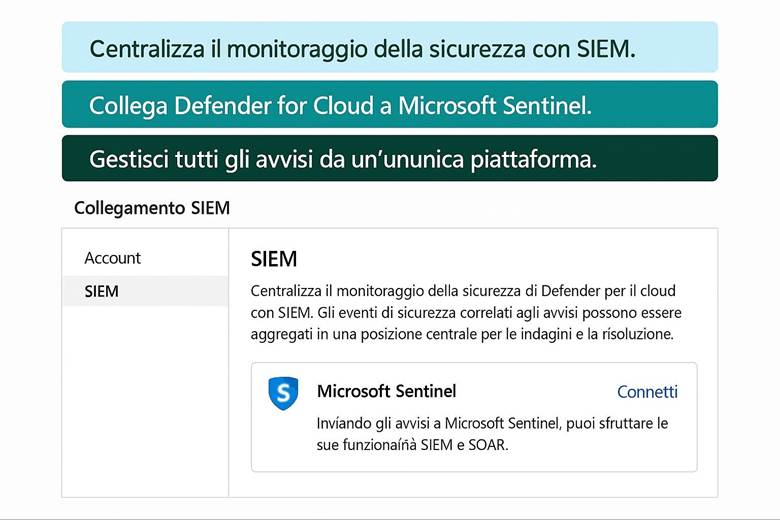Select the SIEM sidebar item

(x=102, y=291)
